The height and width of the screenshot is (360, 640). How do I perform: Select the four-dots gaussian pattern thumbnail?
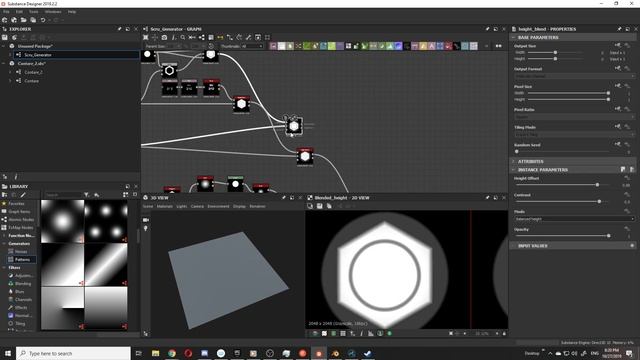coord(106,221)
